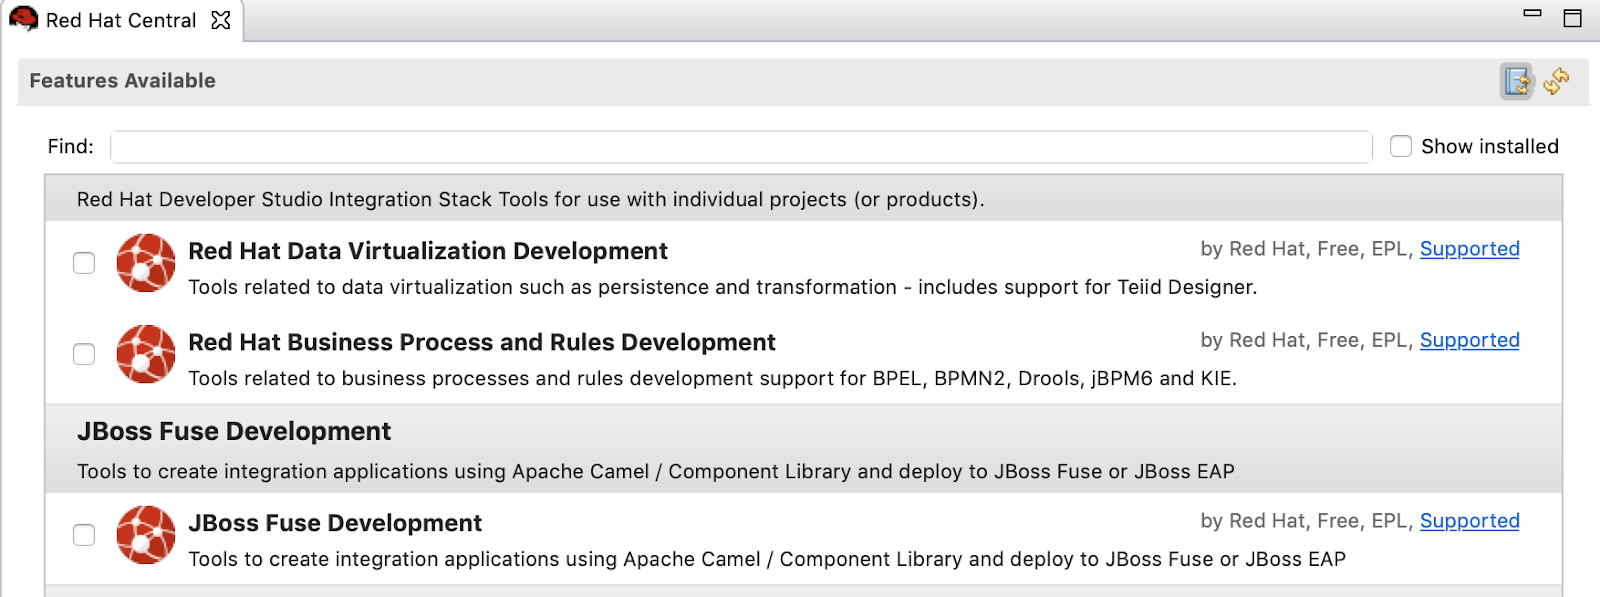The height and width of the screenshot is (597, 1600).
Task: Click the Business Process and Rules feature icon
Action: coord(146,354)
